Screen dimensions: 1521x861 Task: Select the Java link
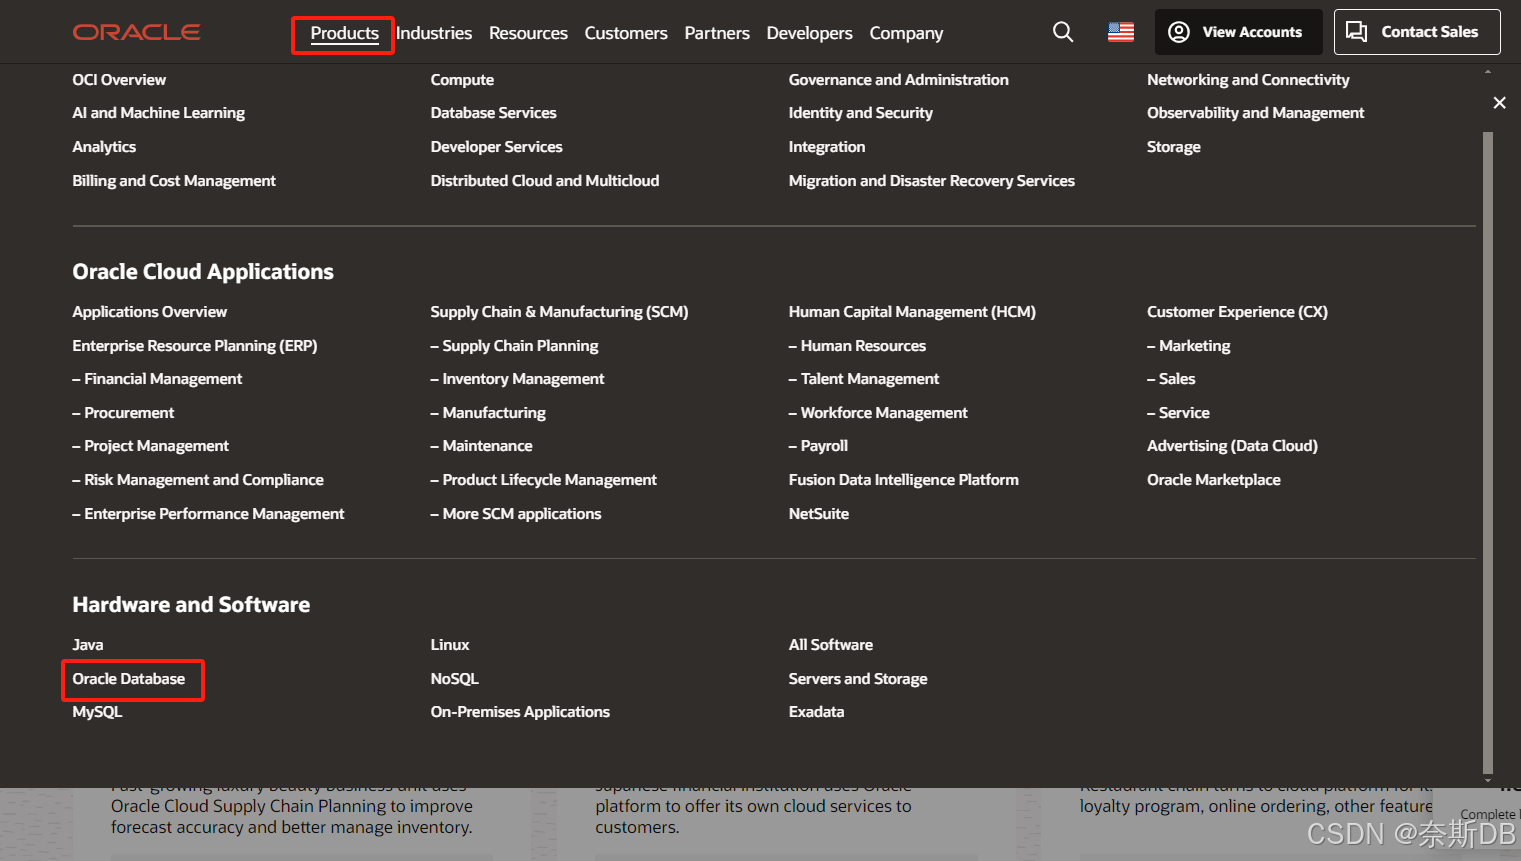click(88, 645)
